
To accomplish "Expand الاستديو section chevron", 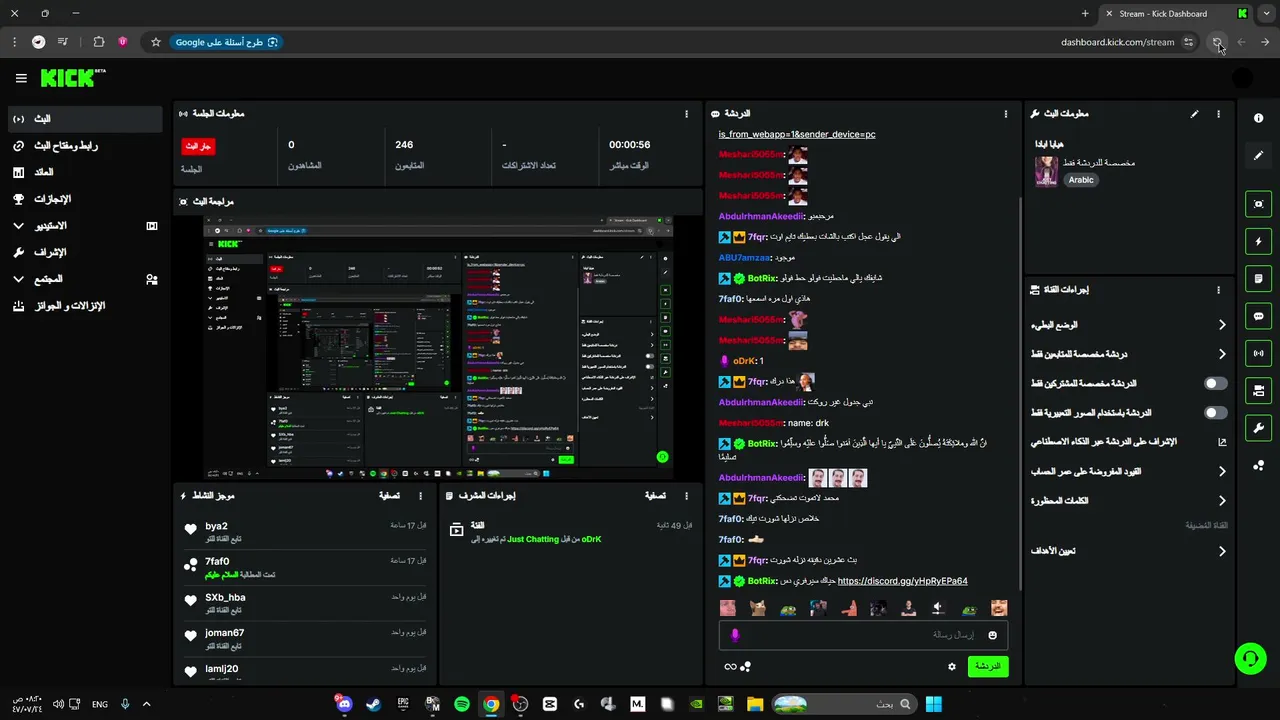I will point(18,226).
